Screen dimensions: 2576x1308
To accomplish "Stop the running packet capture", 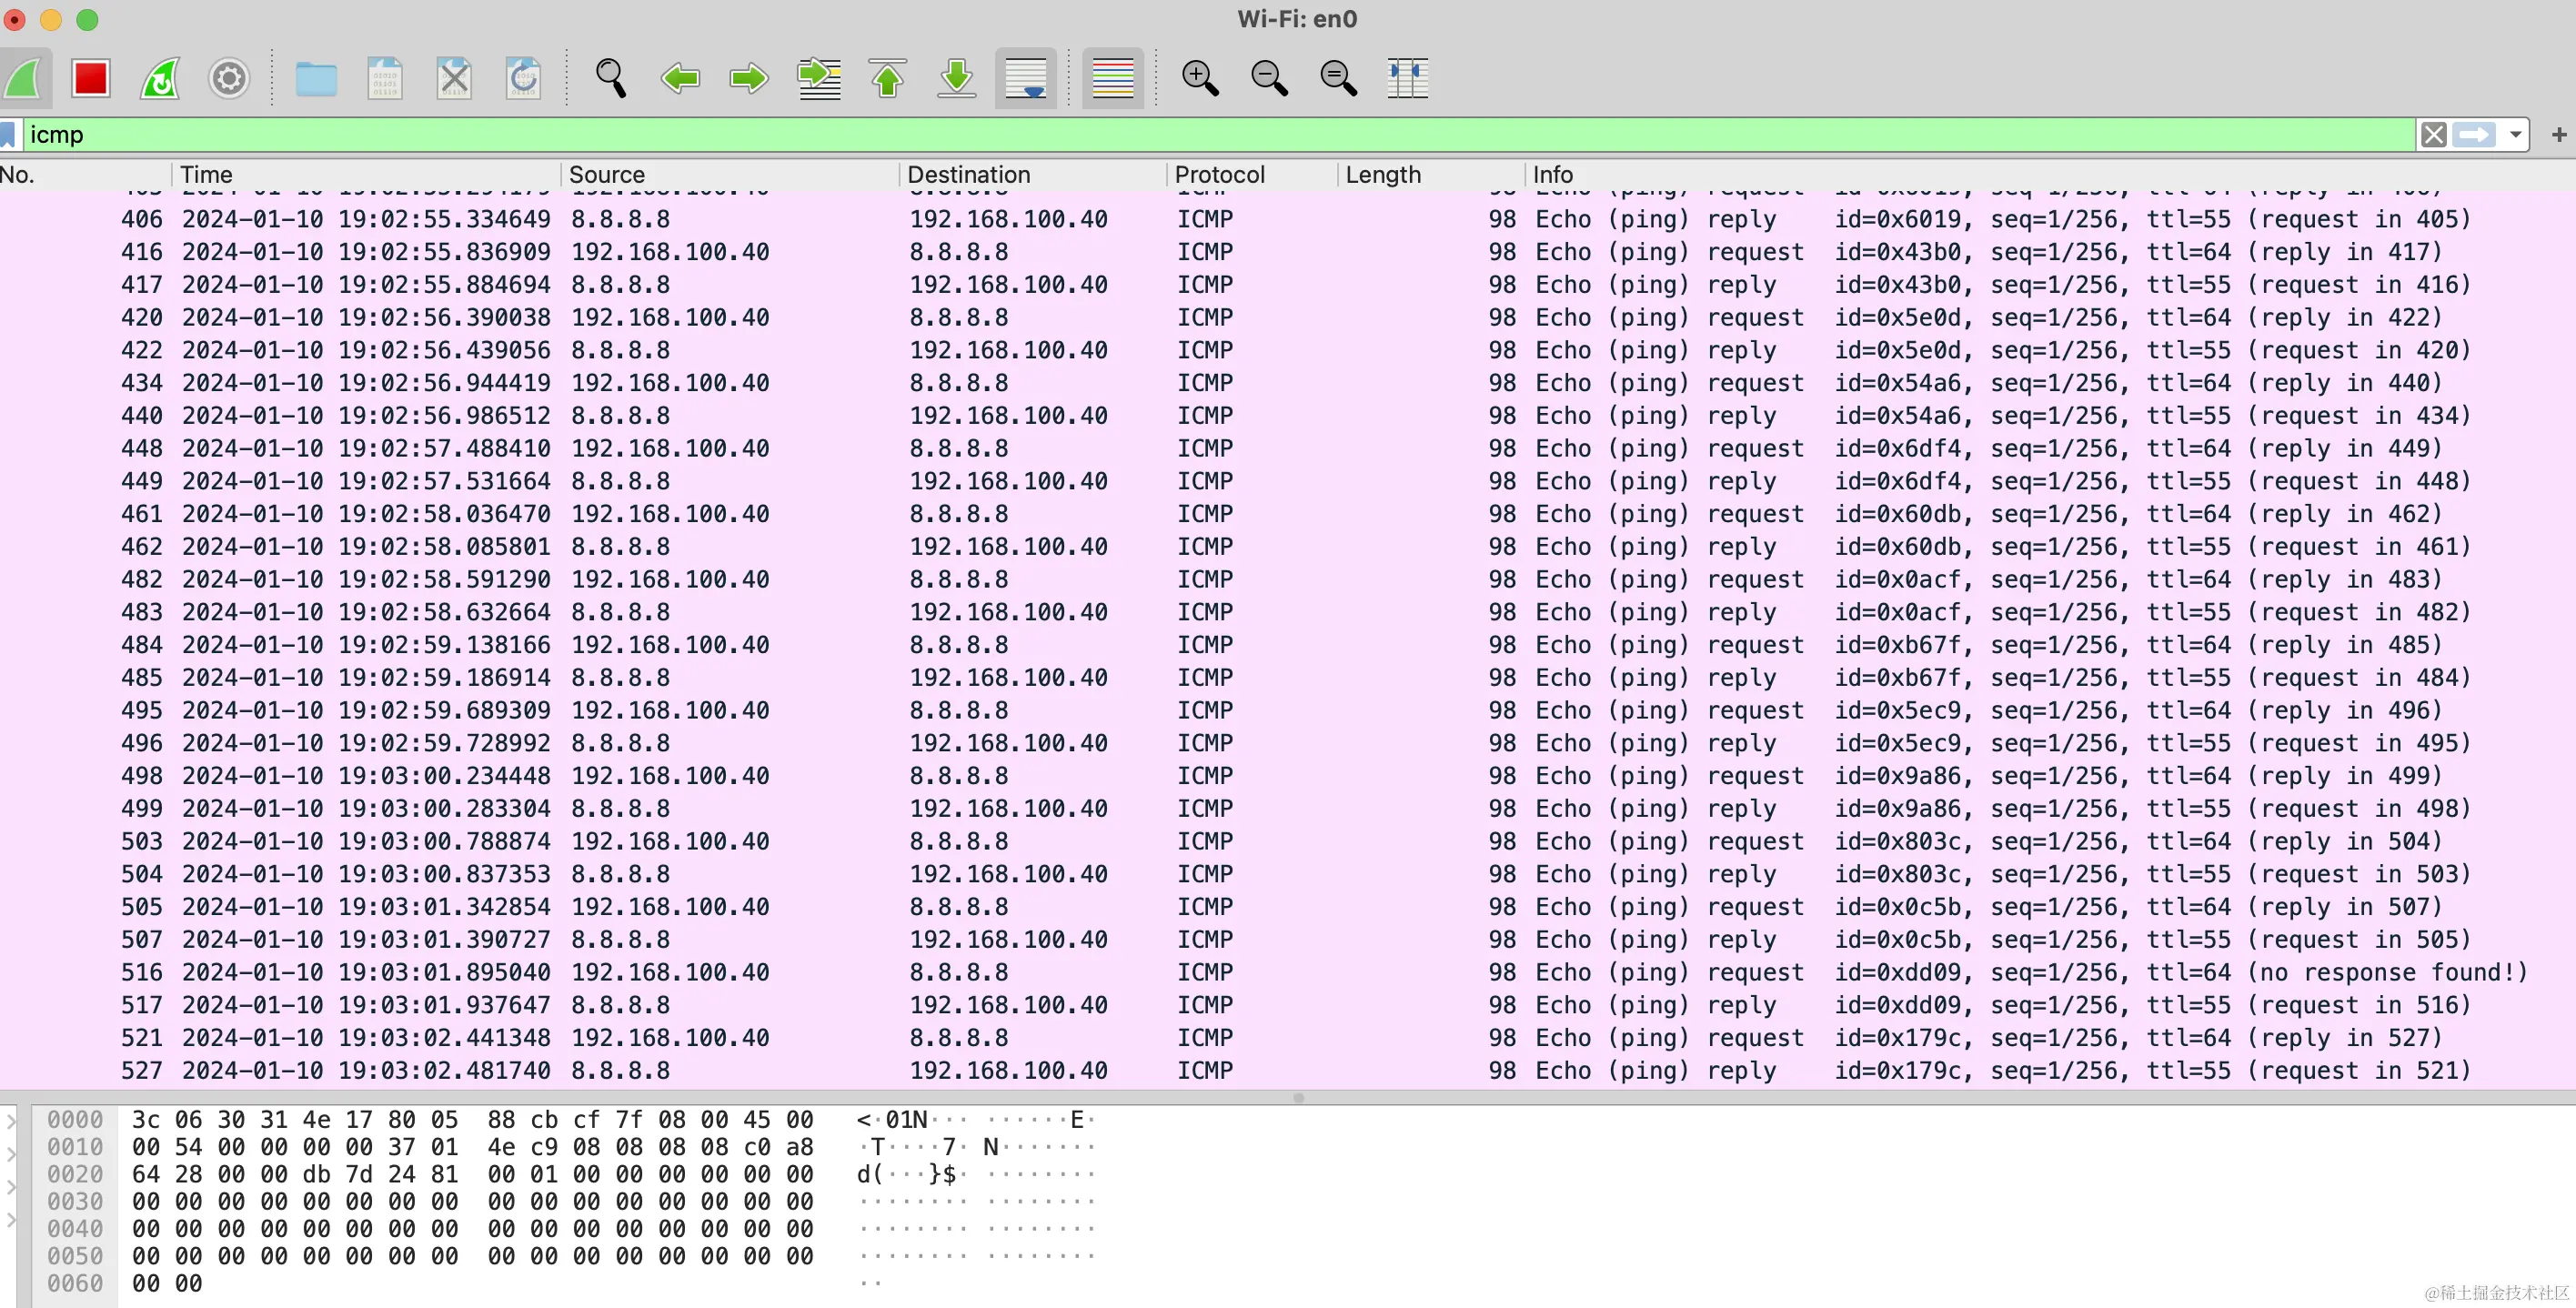I will click(90, 78).
